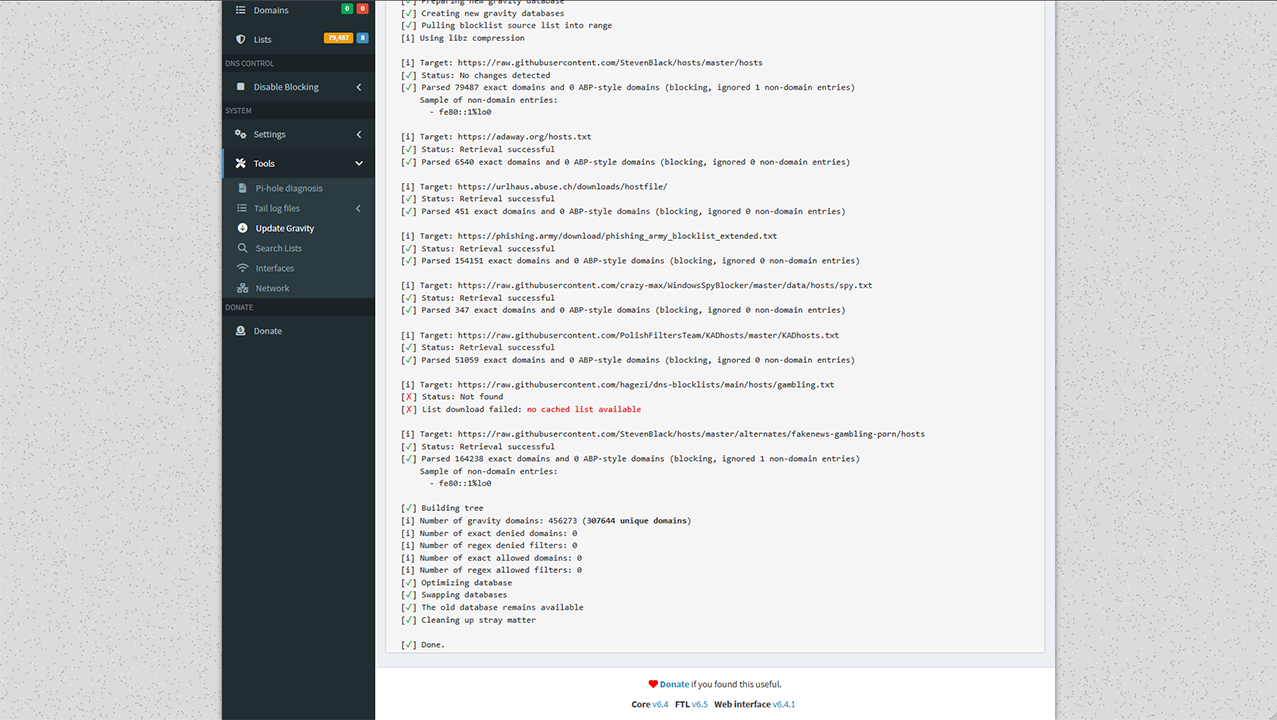Click the Domains list icon in sidebar
The width and height of the screenshot is (1277, 720).
240,10
